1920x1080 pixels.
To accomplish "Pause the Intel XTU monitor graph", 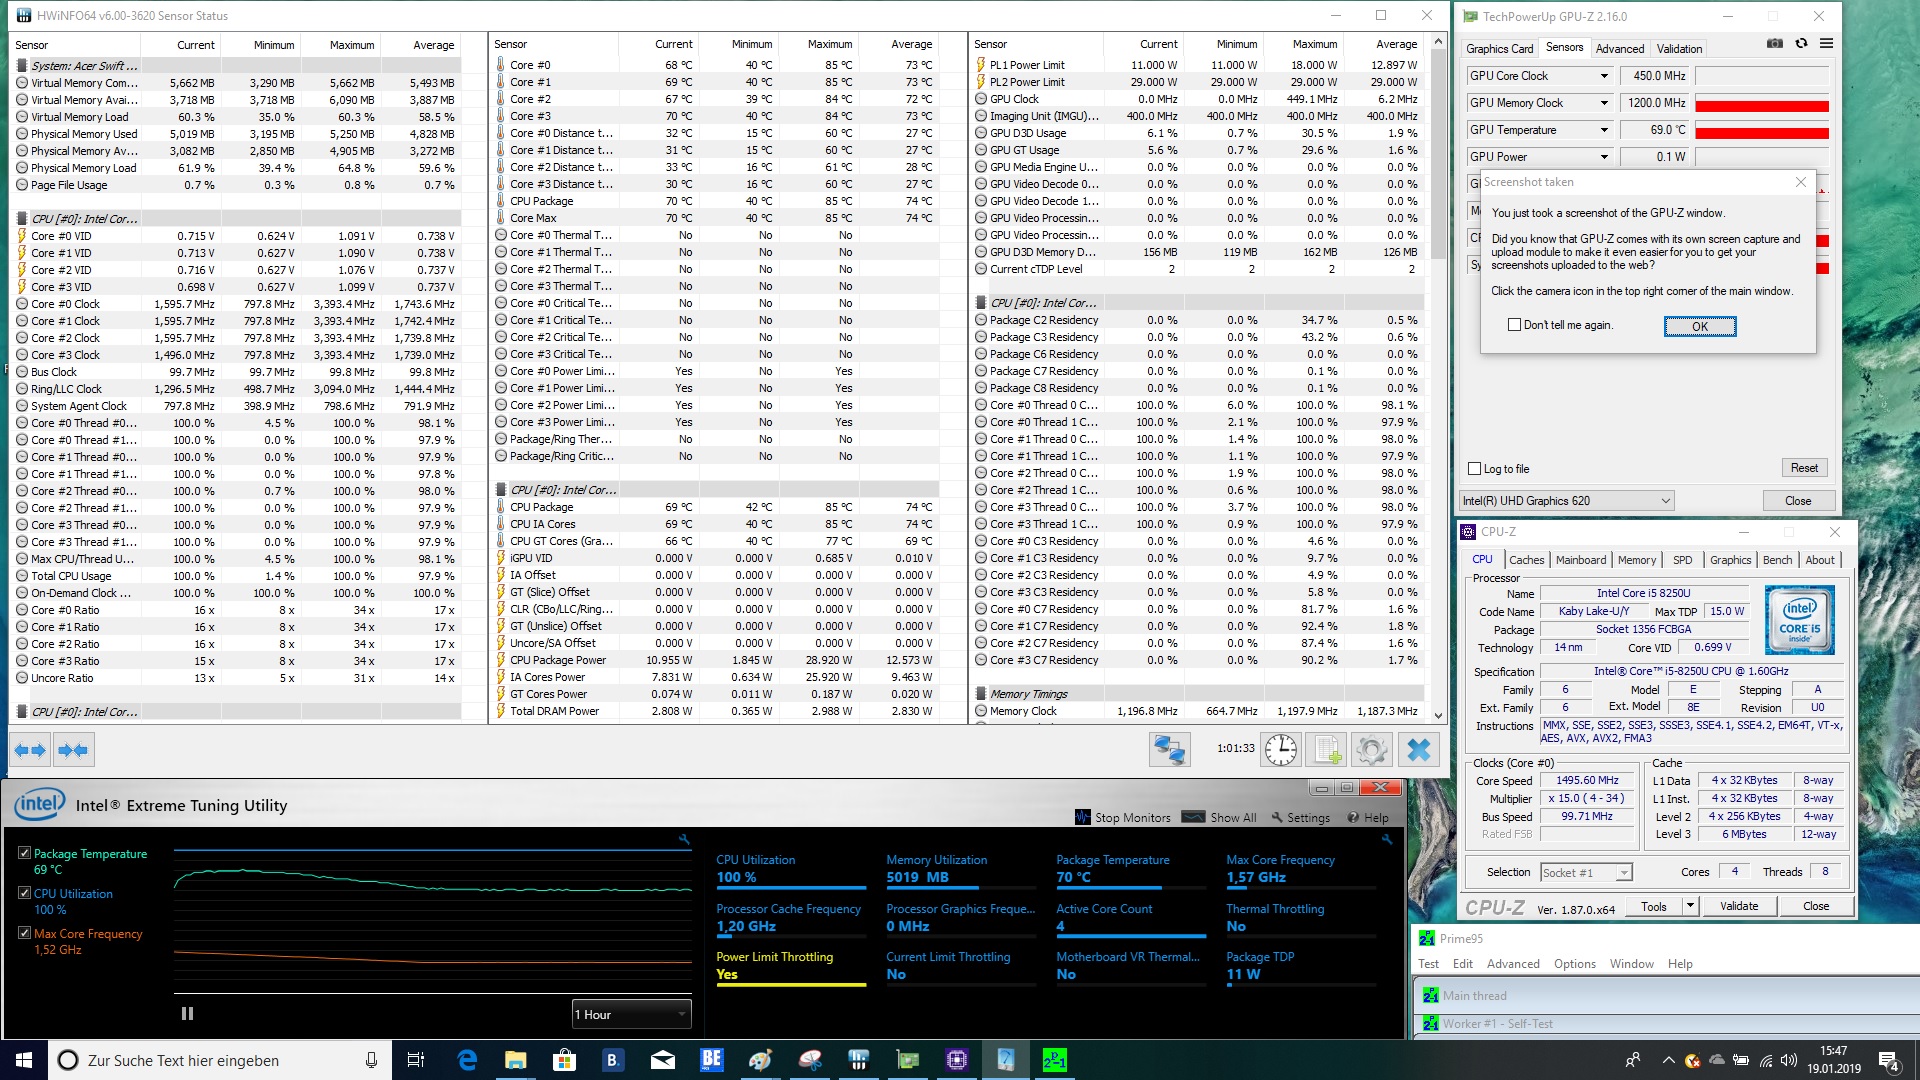I will click(187, 1014).
